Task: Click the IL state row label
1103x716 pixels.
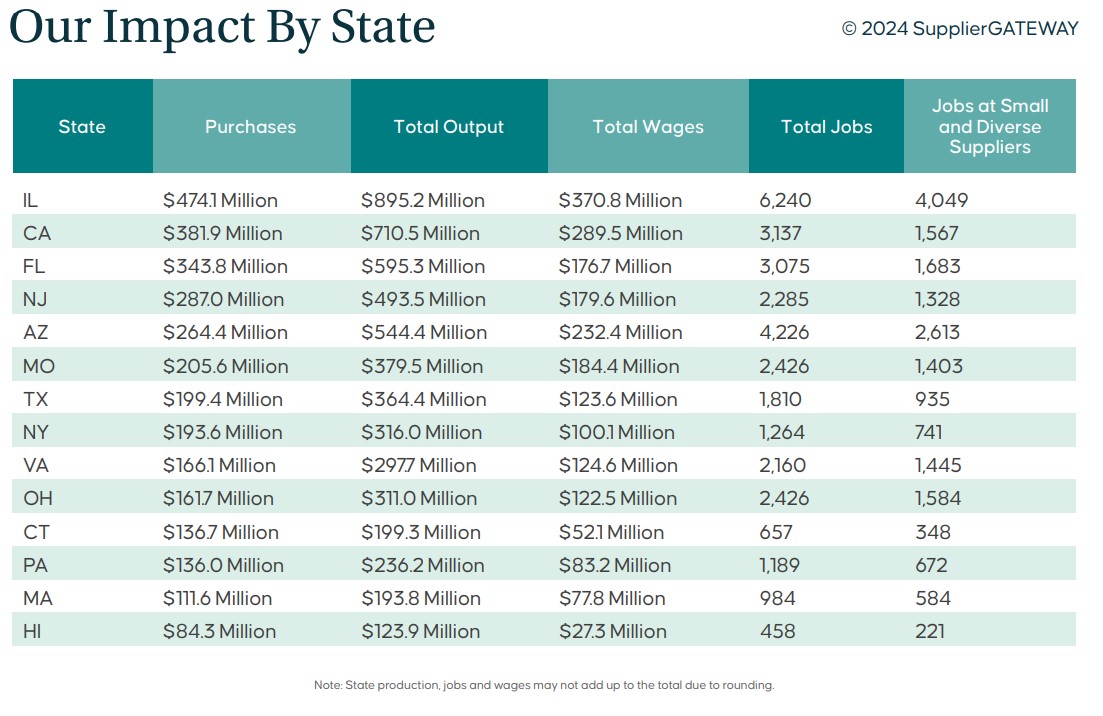Action: click(x=30, y=201)
